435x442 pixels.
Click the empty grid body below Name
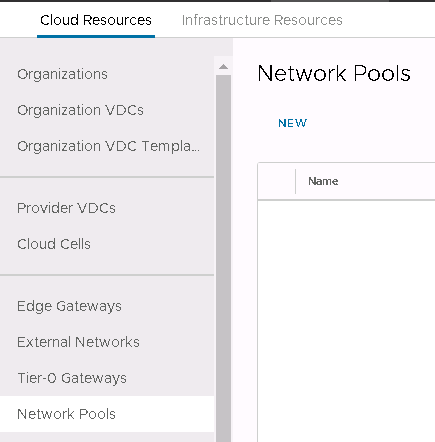(347, 320)
